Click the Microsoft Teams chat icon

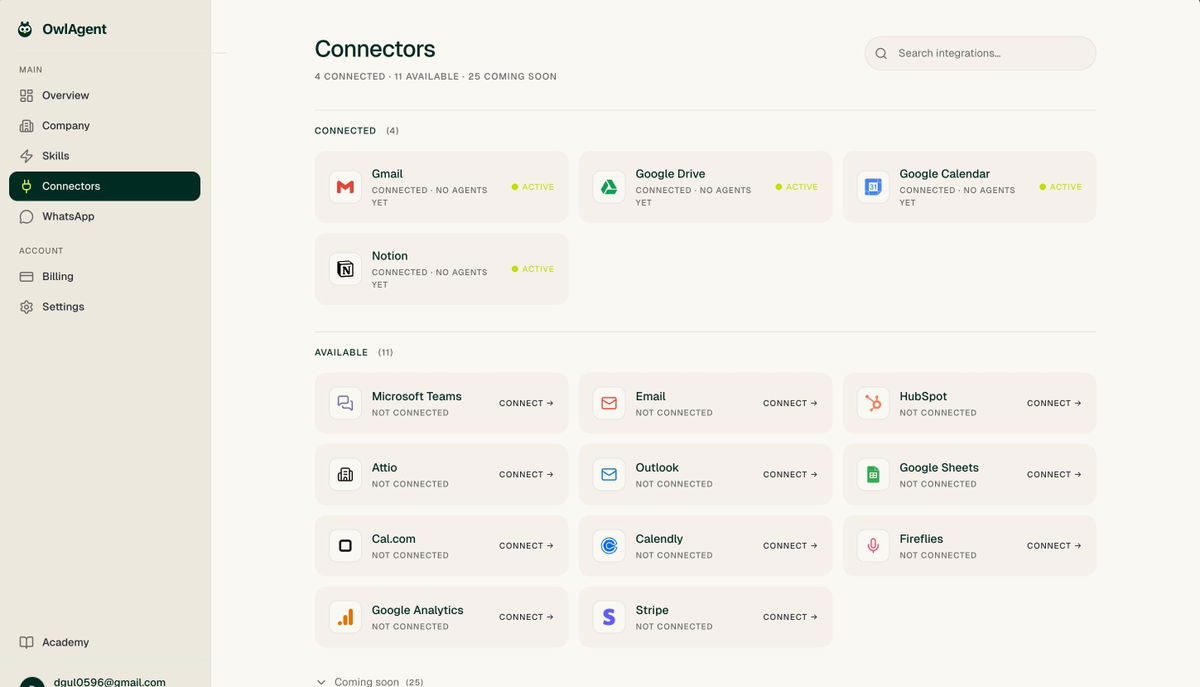click(x=345, y=403)
